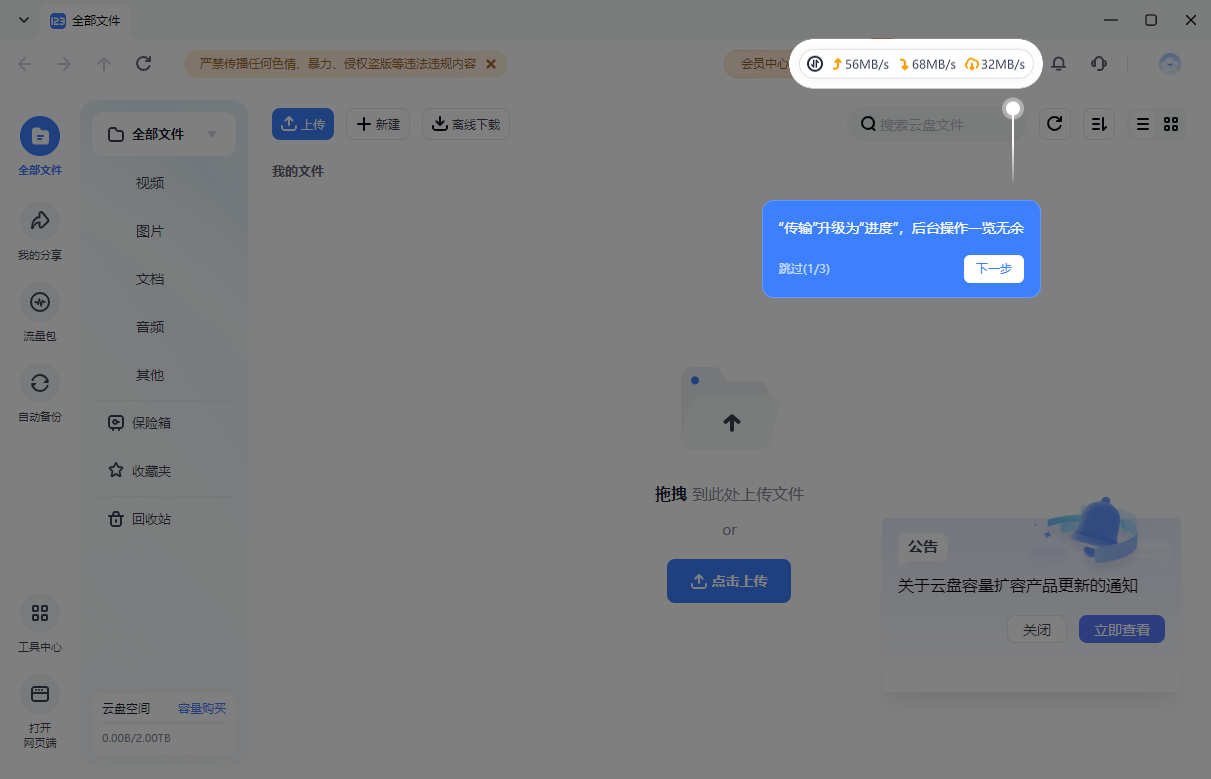This screenshot has height=779, width=1211.
Task: Select 文档 category
Action: point(150,279)
